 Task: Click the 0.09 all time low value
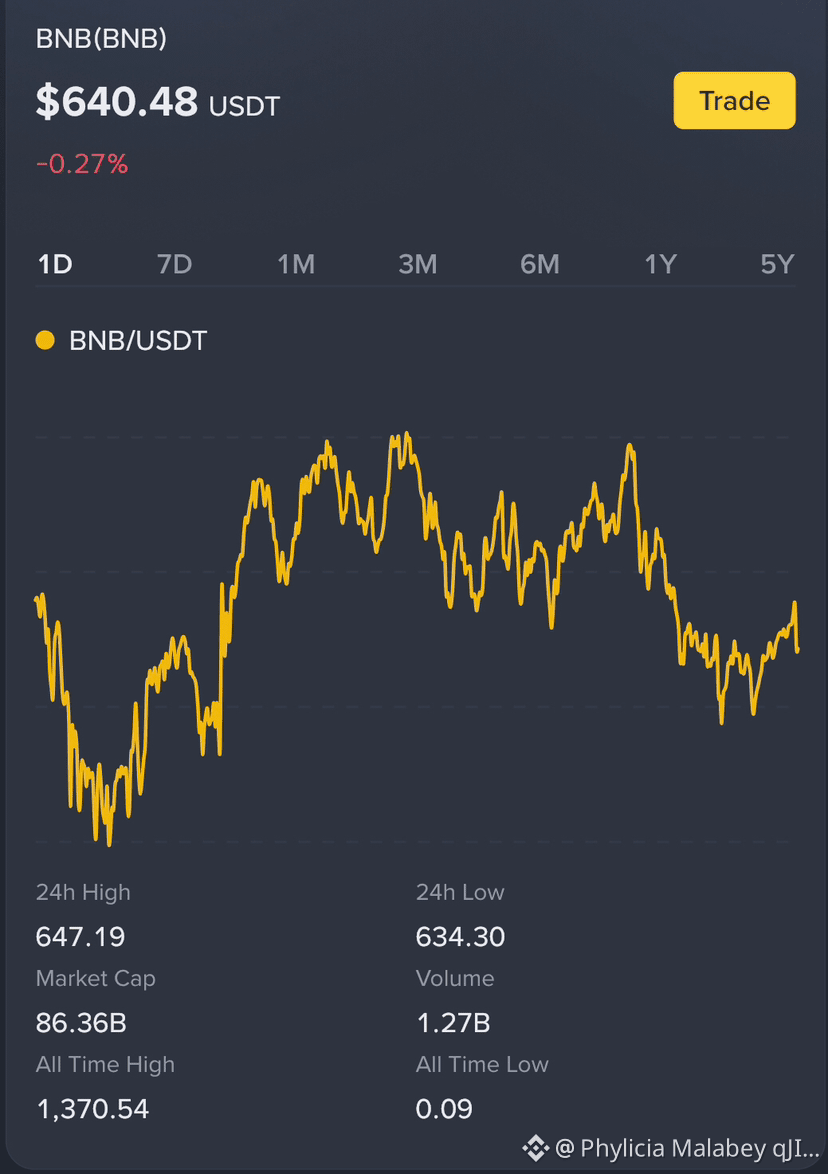tap(444, 1109)
